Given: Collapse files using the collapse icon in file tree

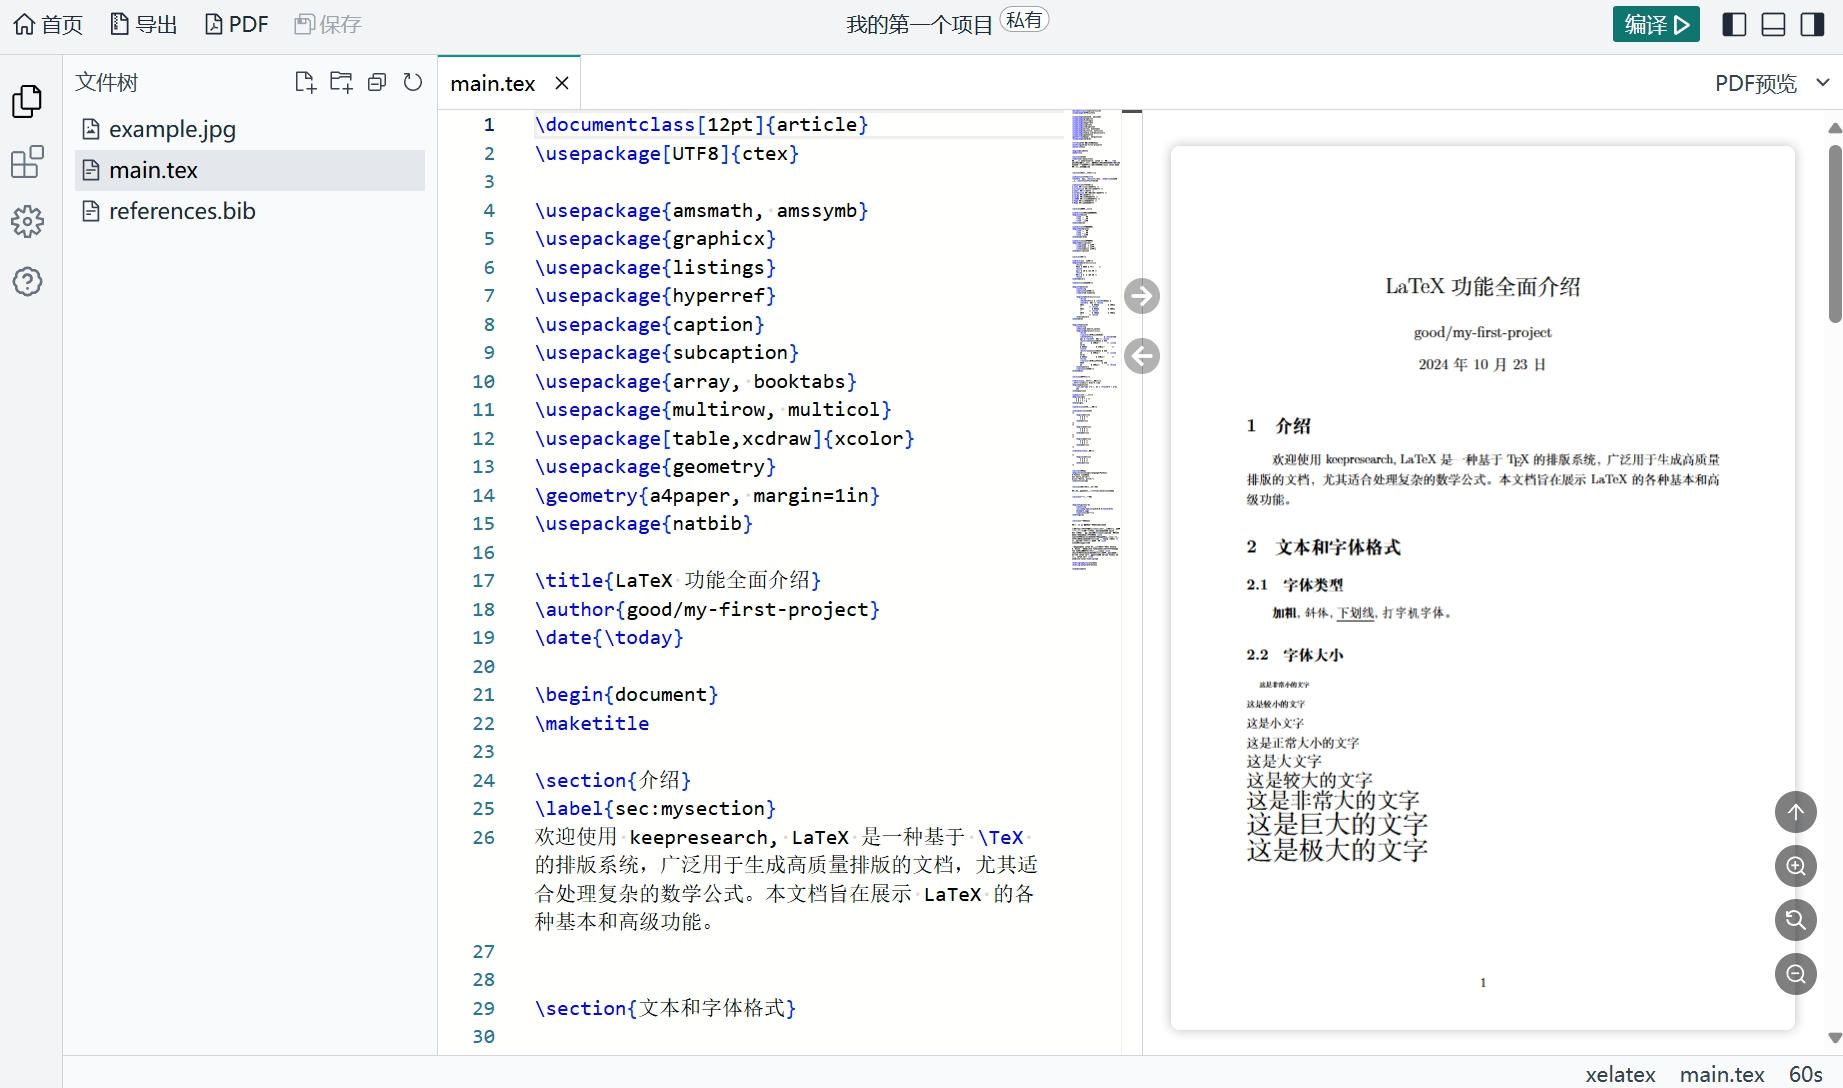Looking at the screenshot, I should [x=377, y=82].
